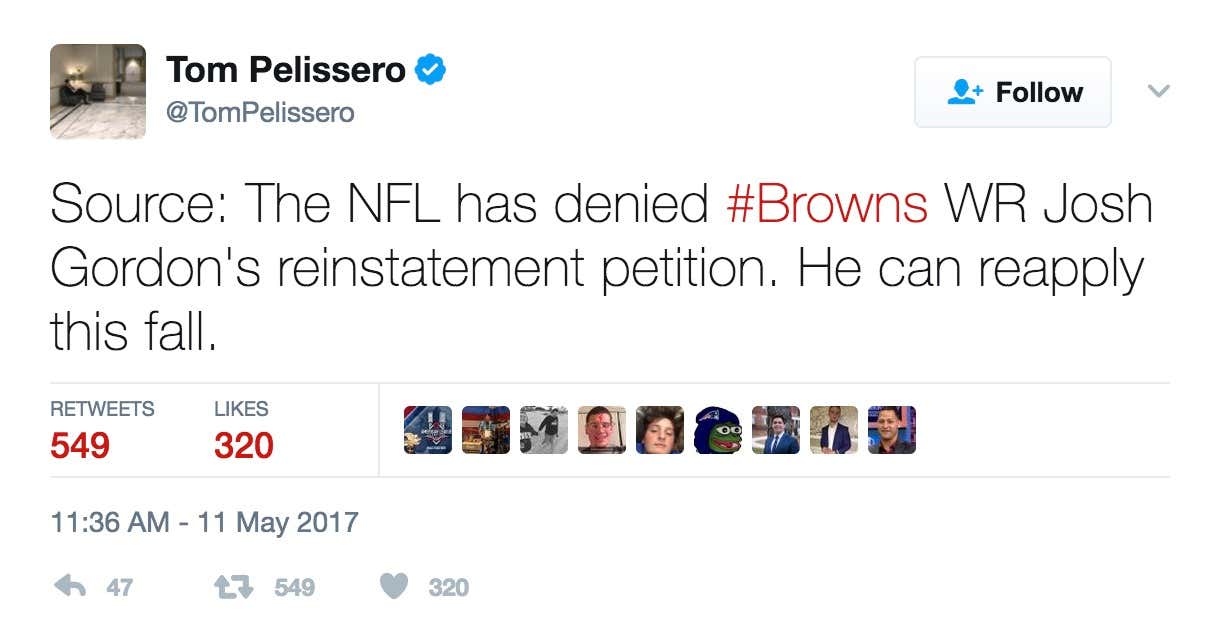Select the Pepe frog liker avatar
The width and height of the screenshot is (1212, 630).
718,430
